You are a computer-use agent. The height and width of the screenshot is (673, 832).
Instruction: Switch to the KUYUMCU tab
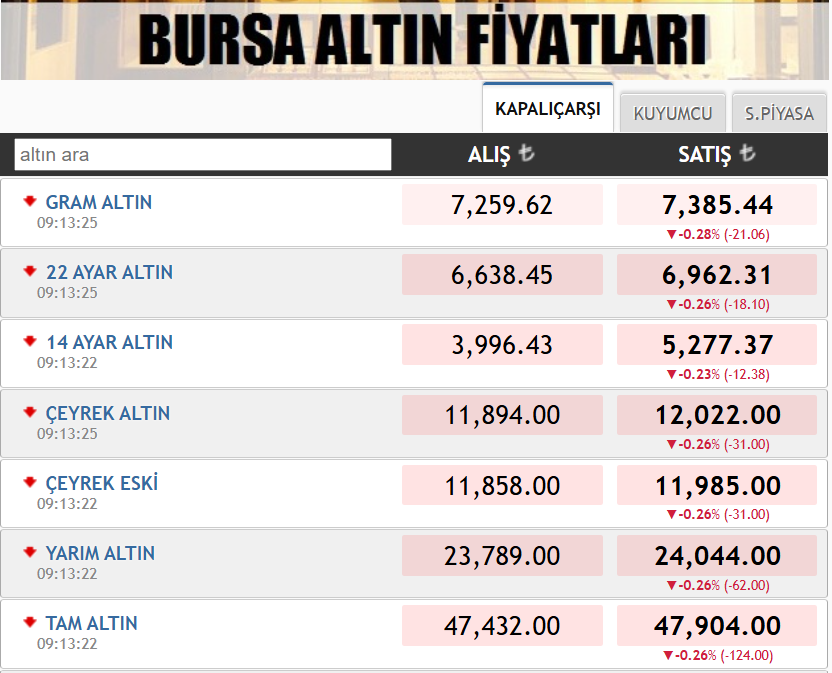(x=672, y=112)
